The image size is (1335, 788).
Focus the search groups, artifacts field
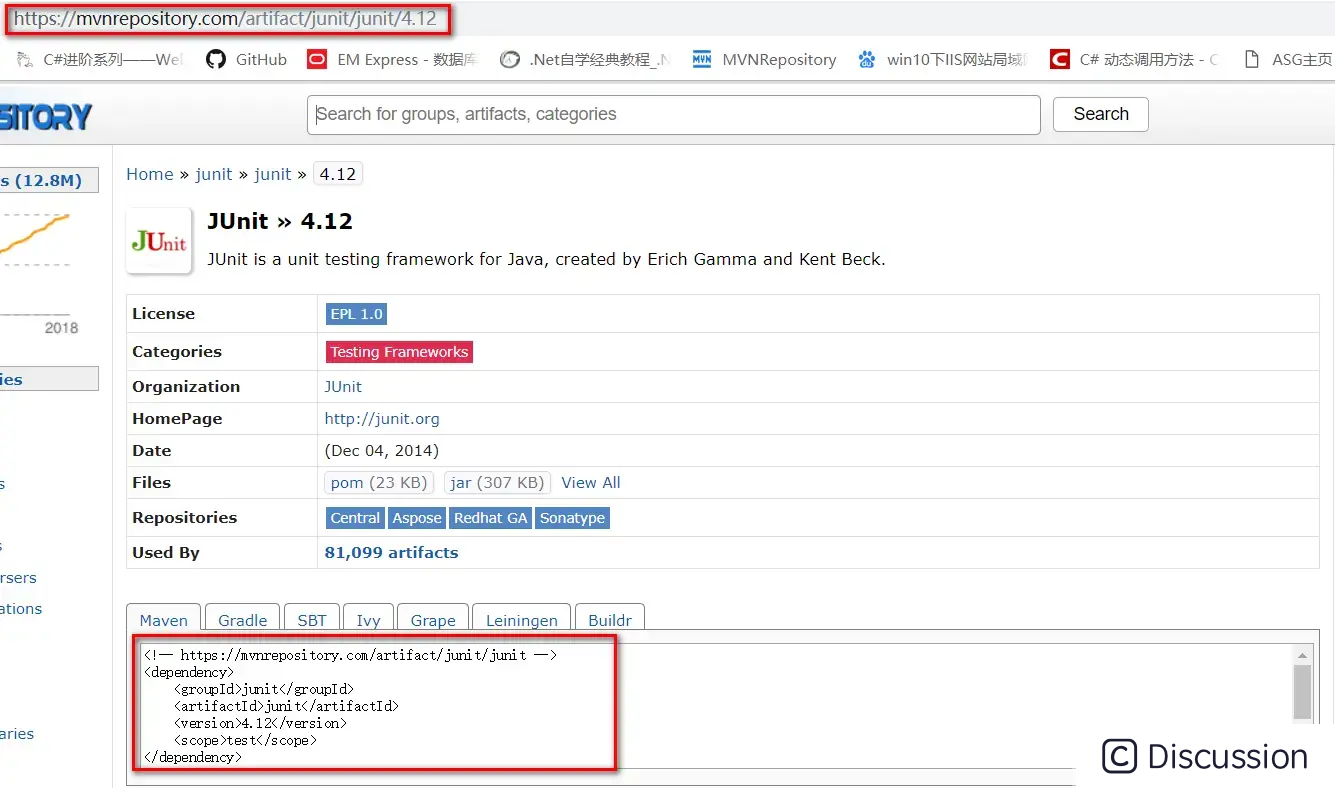coord(673,114)
